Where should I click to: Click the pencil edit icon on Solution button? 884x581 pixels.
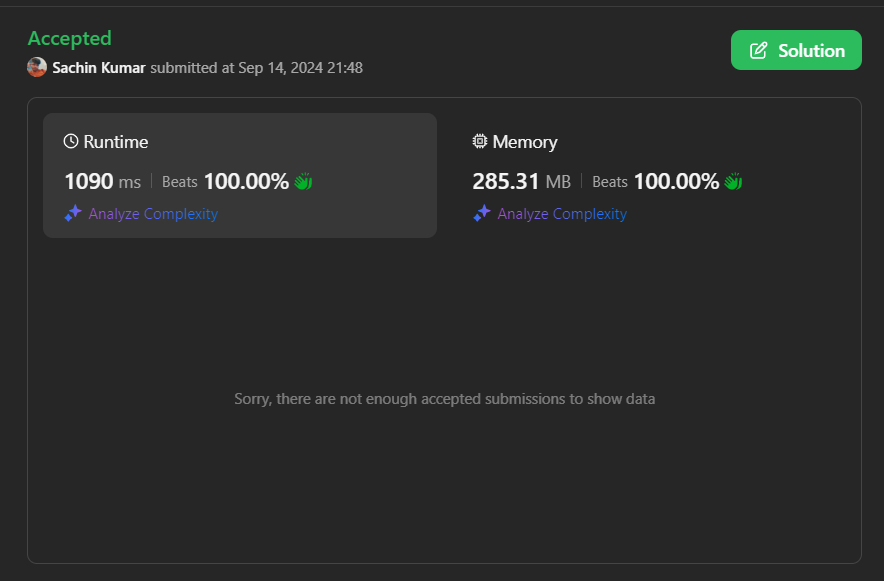coord(759,50)
